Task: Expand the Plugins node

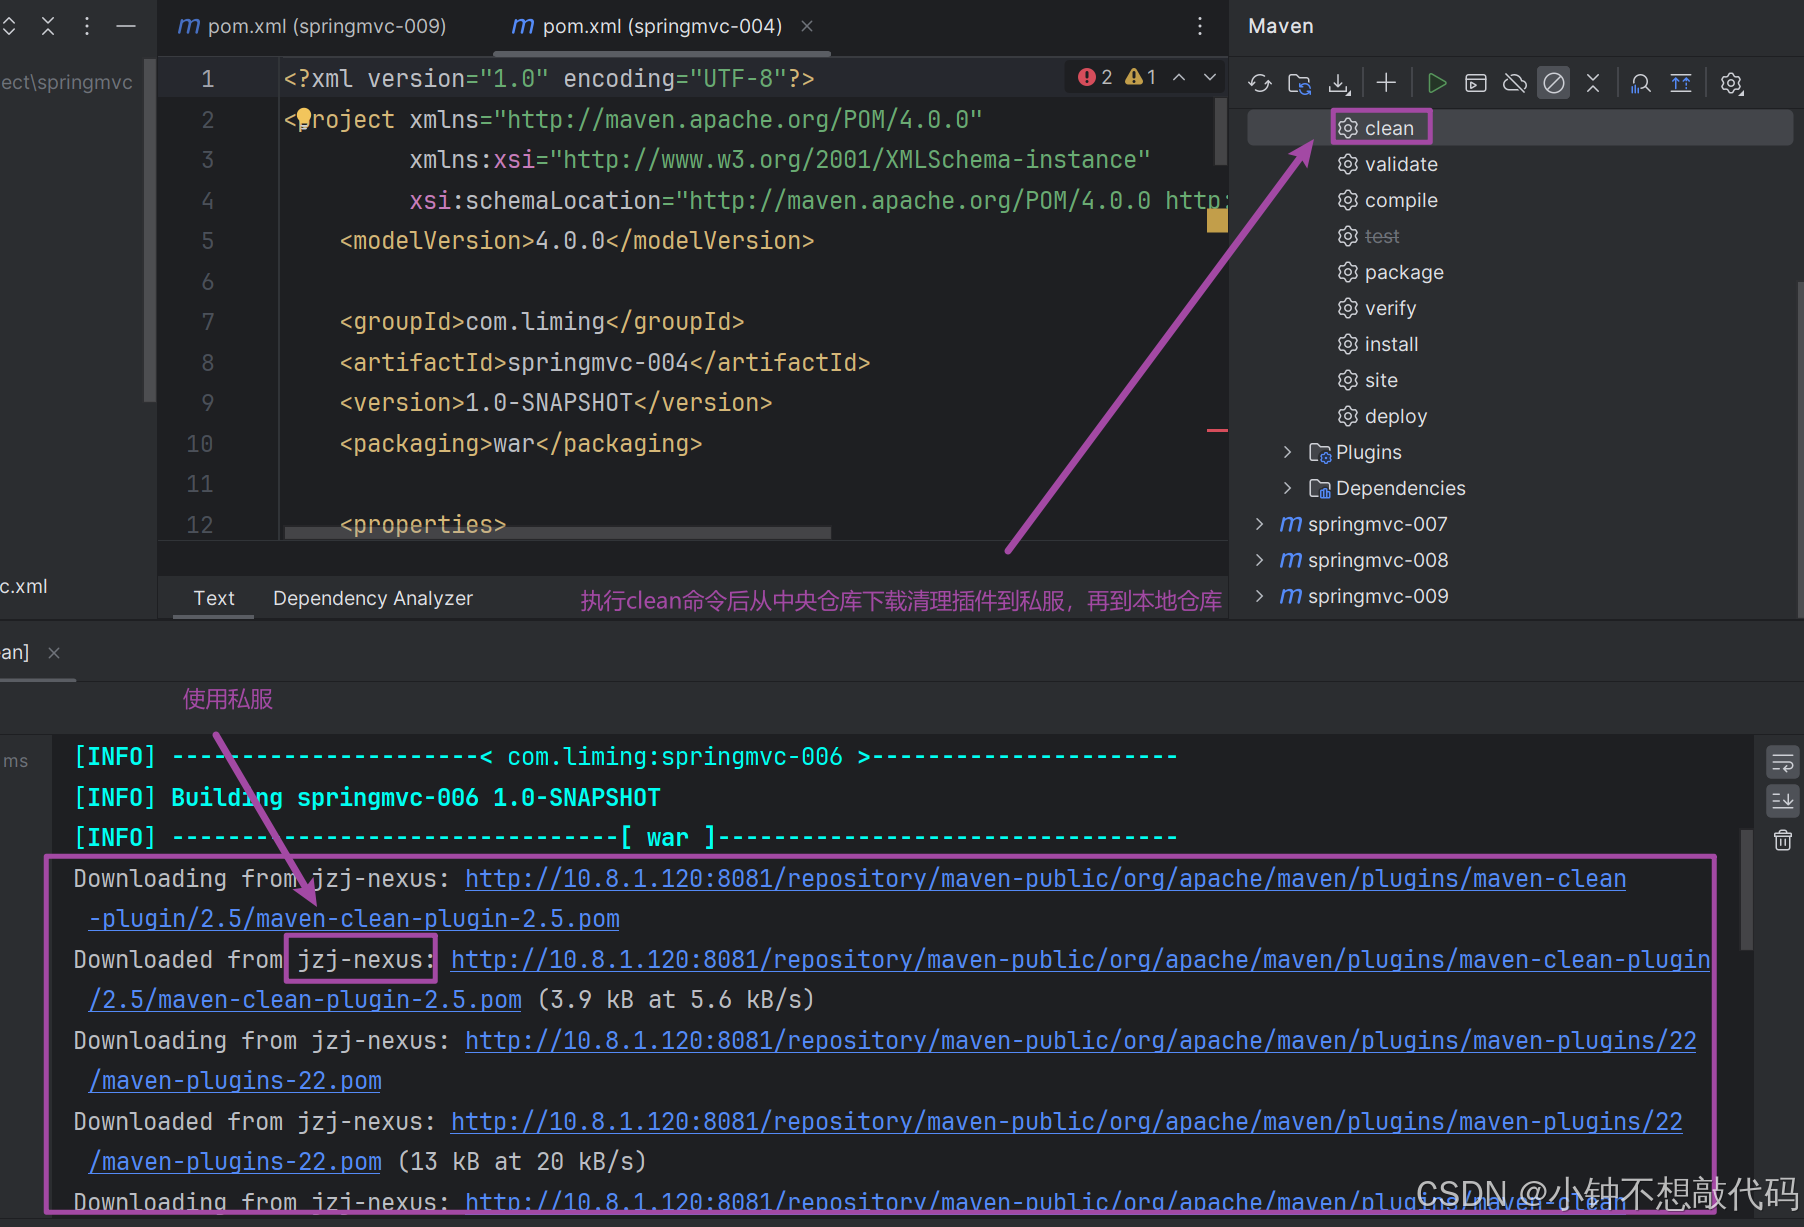Action: pyautogui.click(x=1287, y=452)
